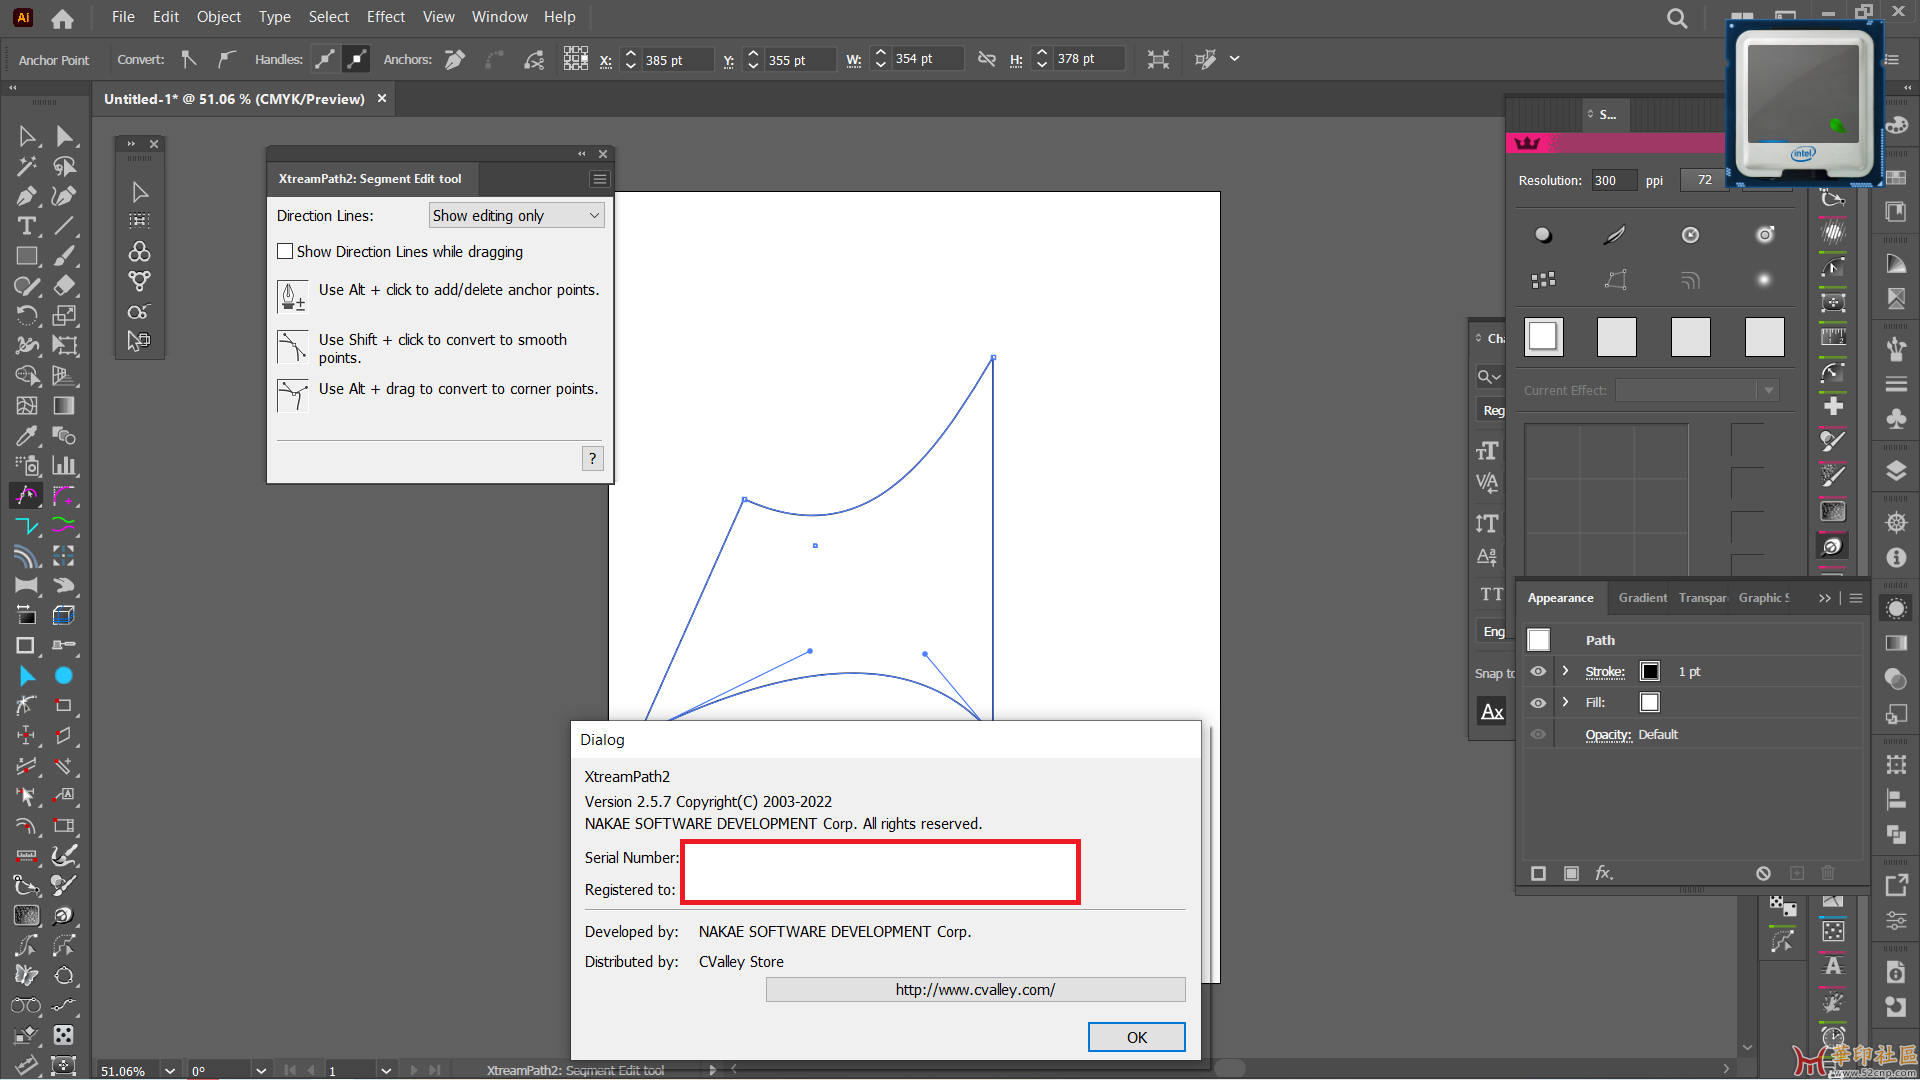Screen dimensions: 1920x1080
Task: Click the Path thumbnail swatch
Action: pos(1539,640)
